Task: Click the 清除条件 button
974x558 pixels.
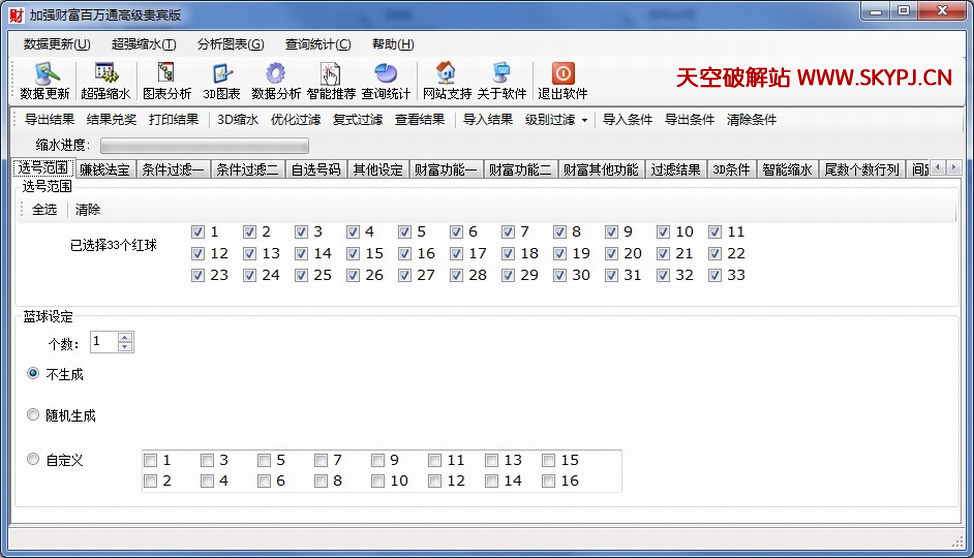Action: [x=751, y=120]
